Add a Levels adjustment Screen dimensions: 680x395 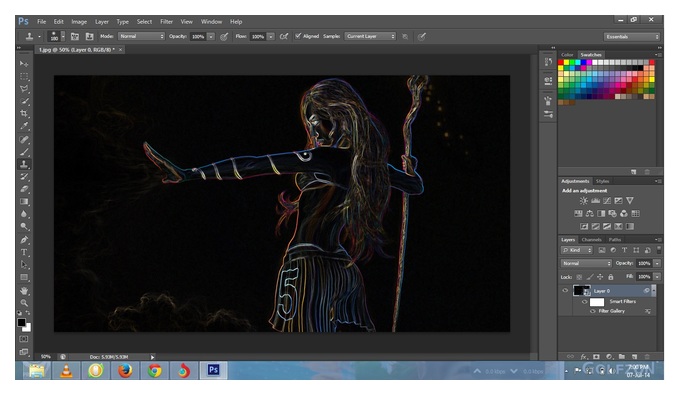click(595, 201)
